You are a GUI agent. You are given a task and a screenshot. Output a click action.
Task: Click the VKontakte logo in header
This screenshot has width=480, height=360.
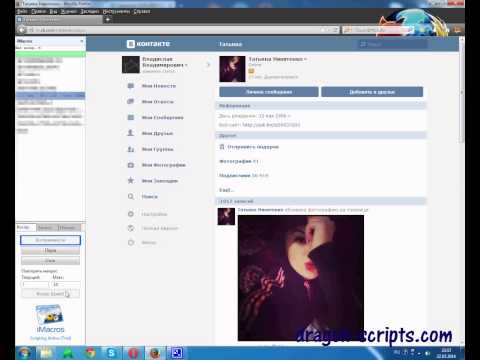[148, 44]
